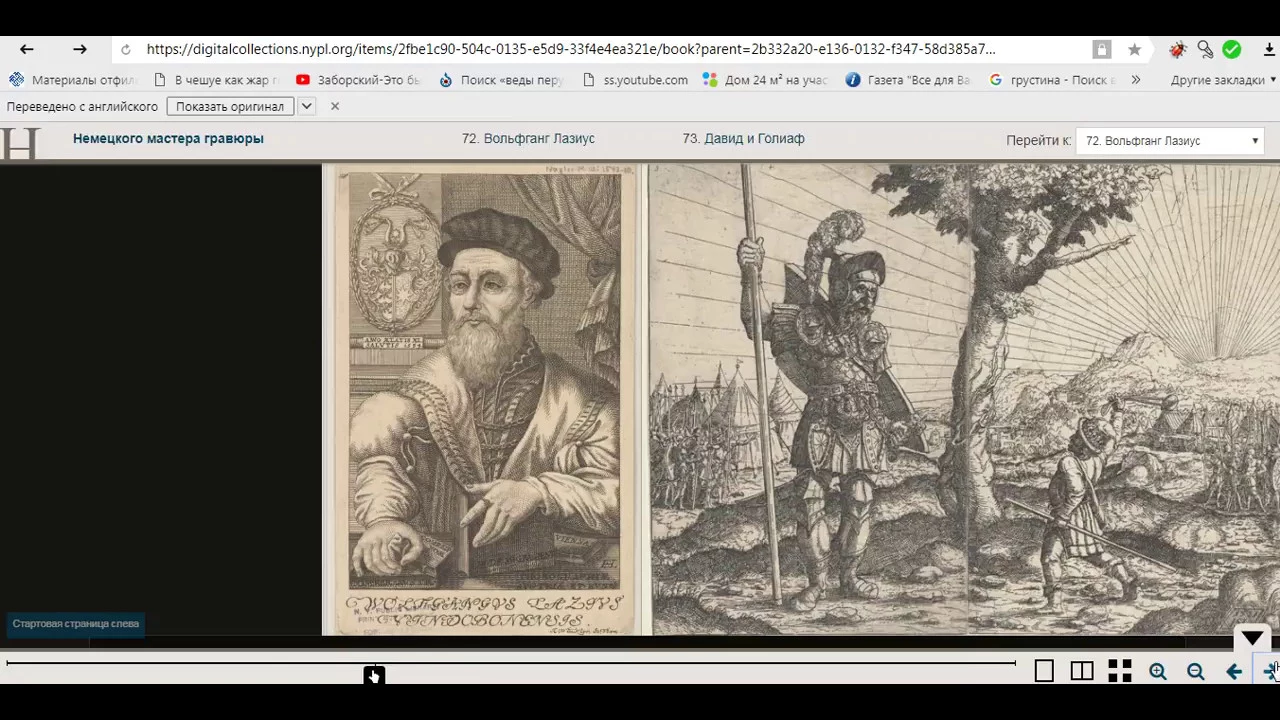1280x720 pixels.
Task: Click the '73. Давид и Голиаф' page caption
Action: pyautogui.click(x=743, y=139)
